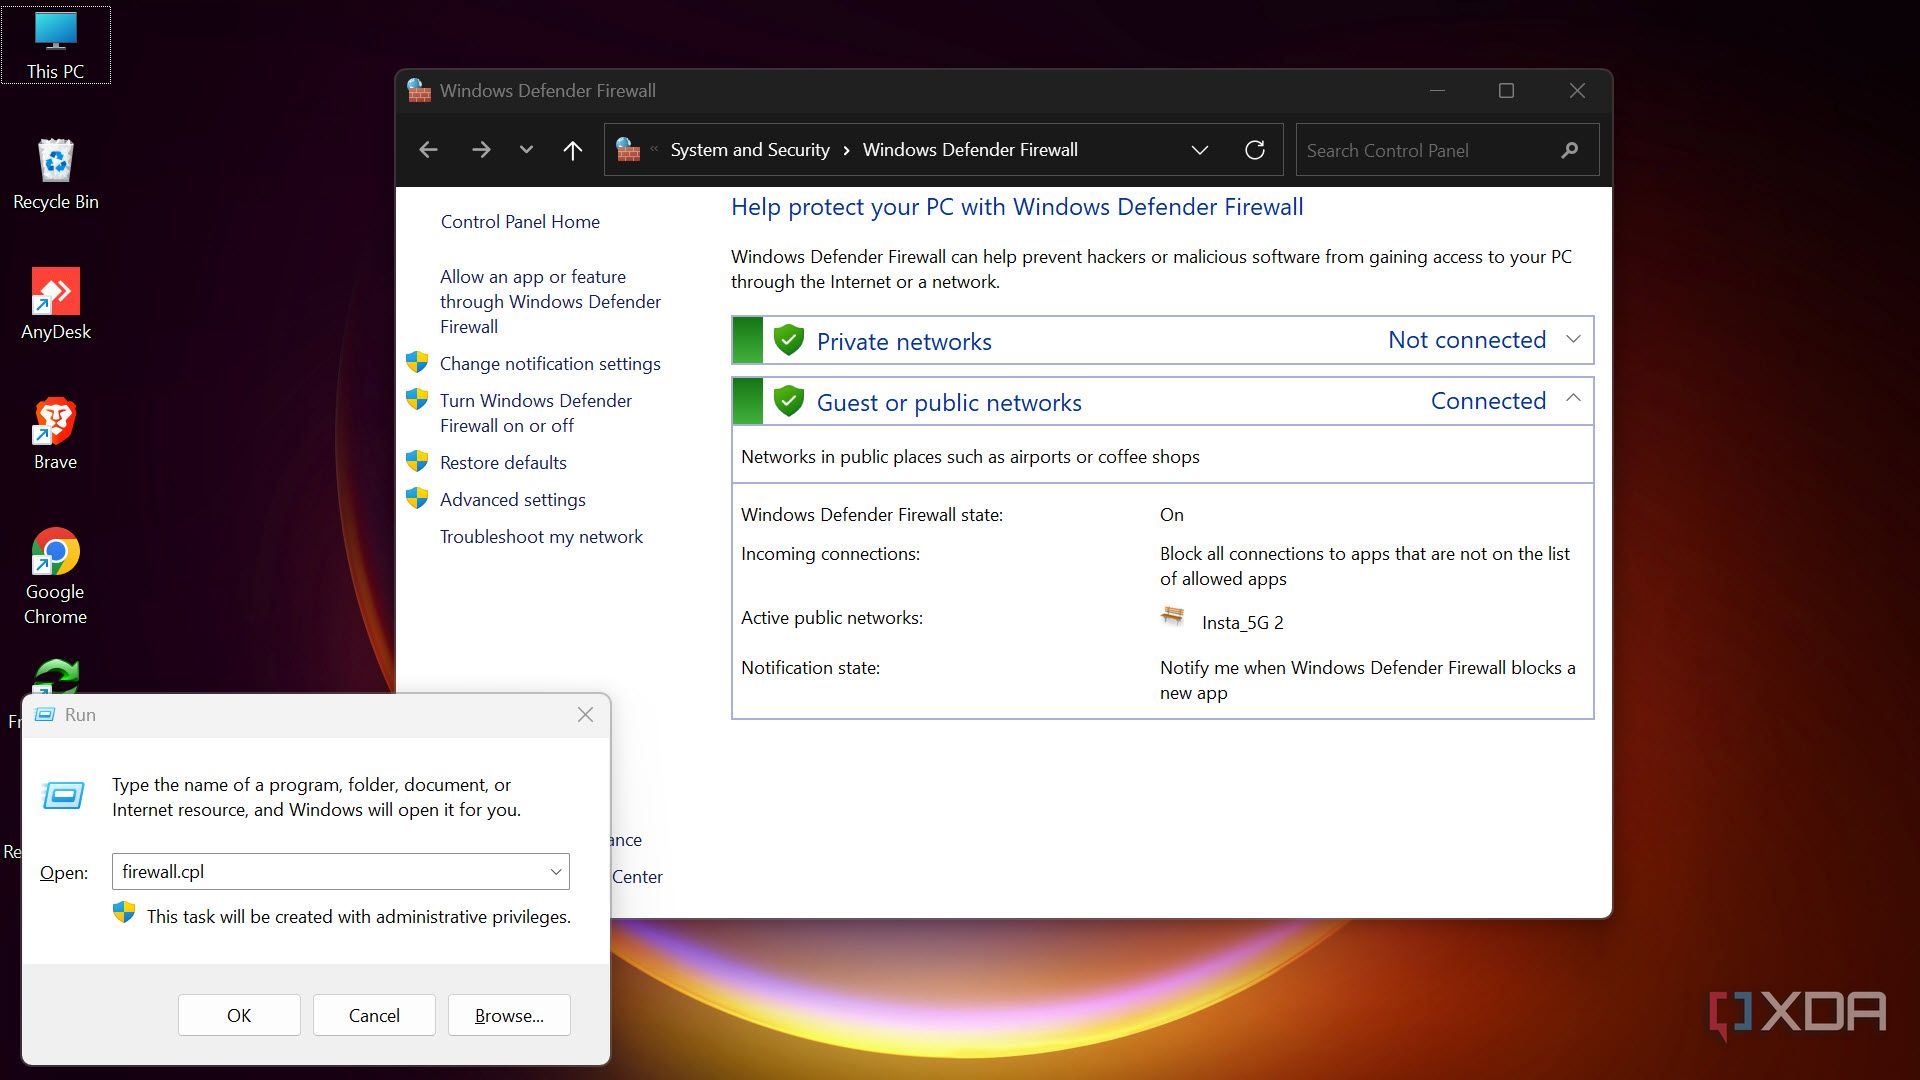Expand the Open combo box dropdown in Run
This screenshot has width=1920, height=1080.
pos(556,872)
